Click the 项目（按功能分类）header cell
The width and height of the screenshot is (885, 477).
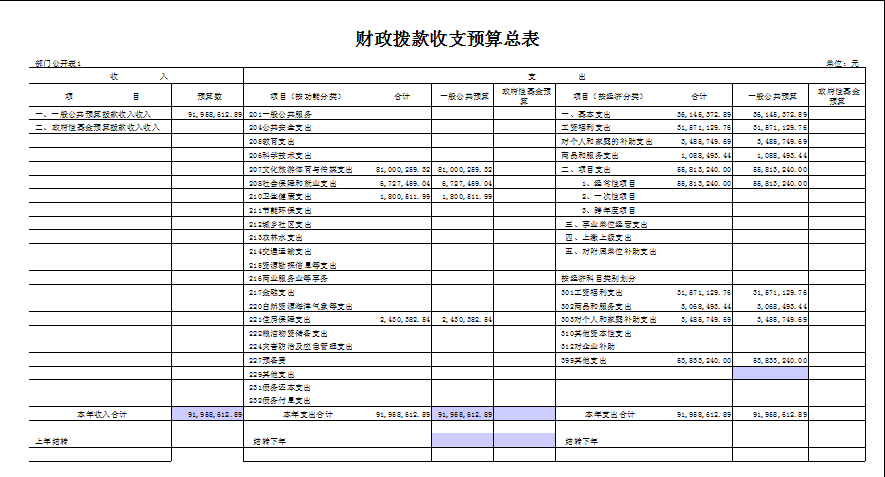(303, 96)
